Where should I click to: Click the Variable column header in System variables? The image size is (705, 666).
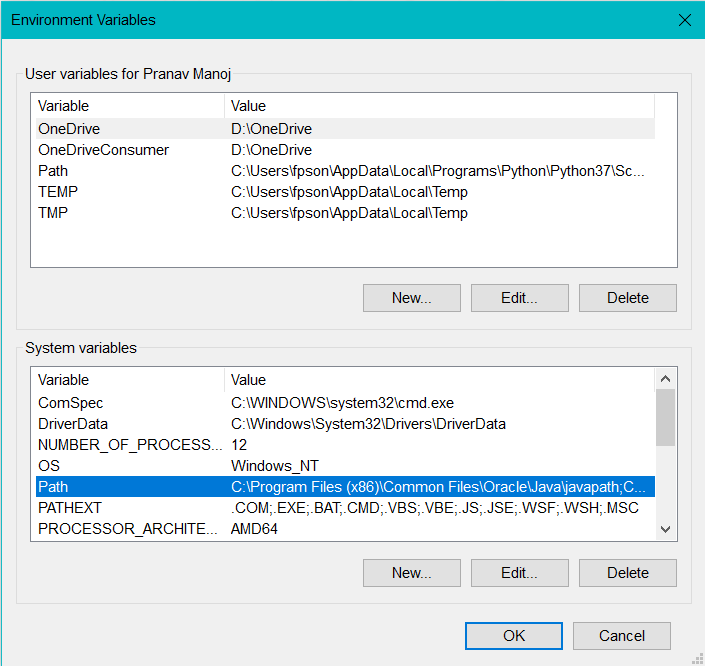tap(130, 380)
